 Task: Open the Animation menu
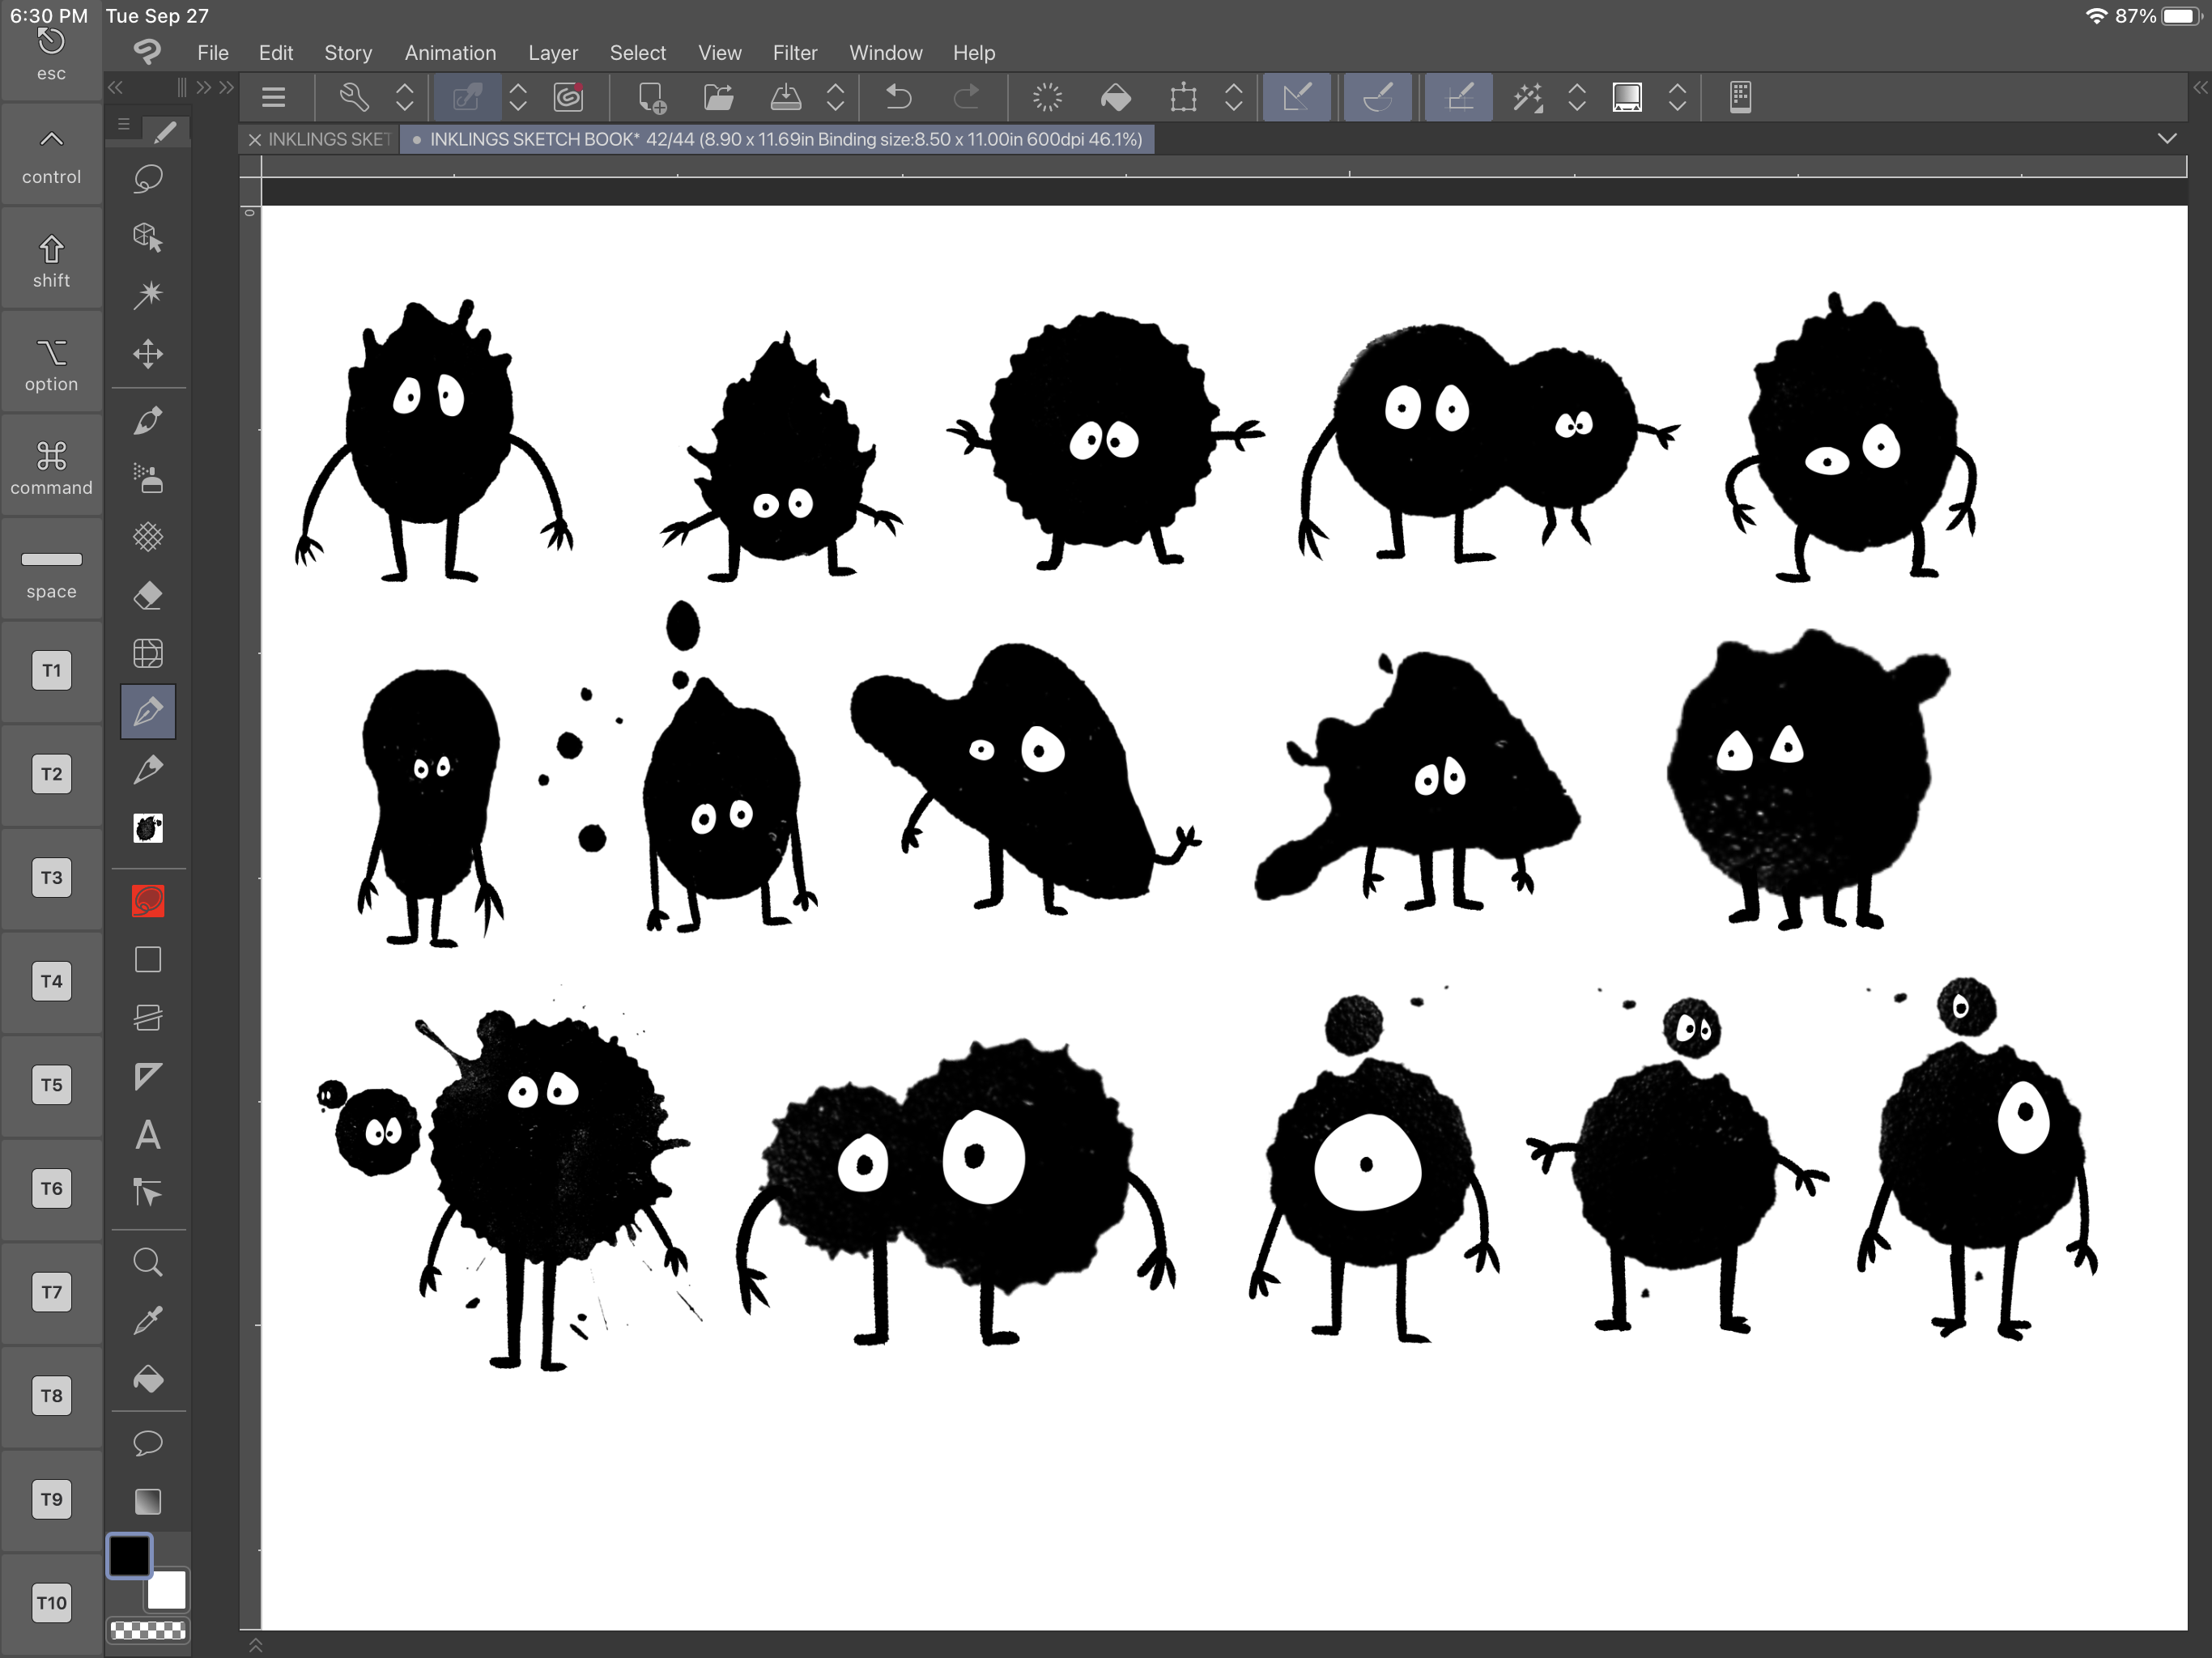tap(450, 53)
